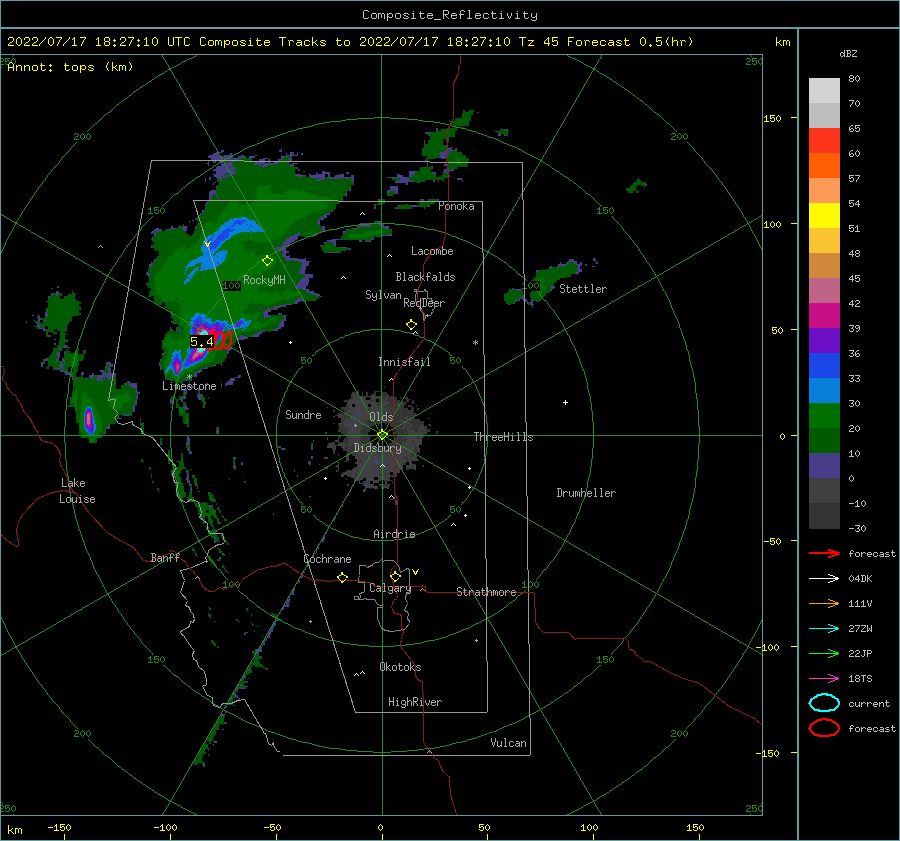Click the RedDeer city label
The image size is (900, 841).
click(x=424, y=303)
